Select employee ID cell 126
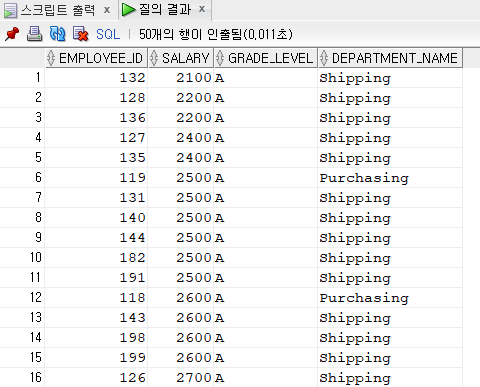Screen dimensions: 480x387 (x=96, y=378)
